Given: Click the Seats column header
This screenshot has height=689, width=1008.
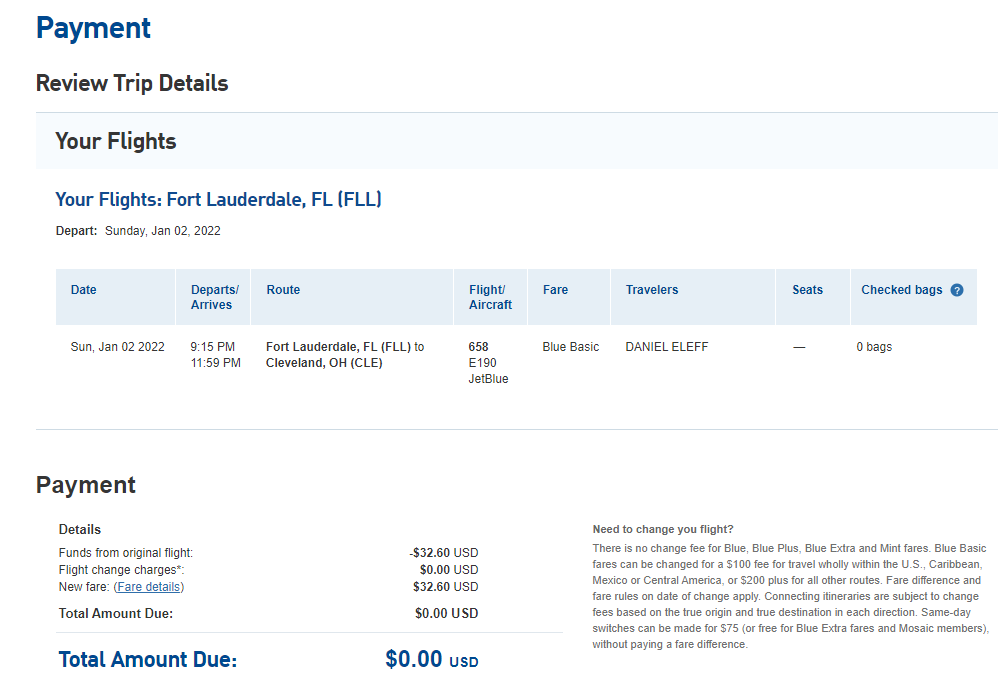Looking at the screenshot, I should pos(807,290).
